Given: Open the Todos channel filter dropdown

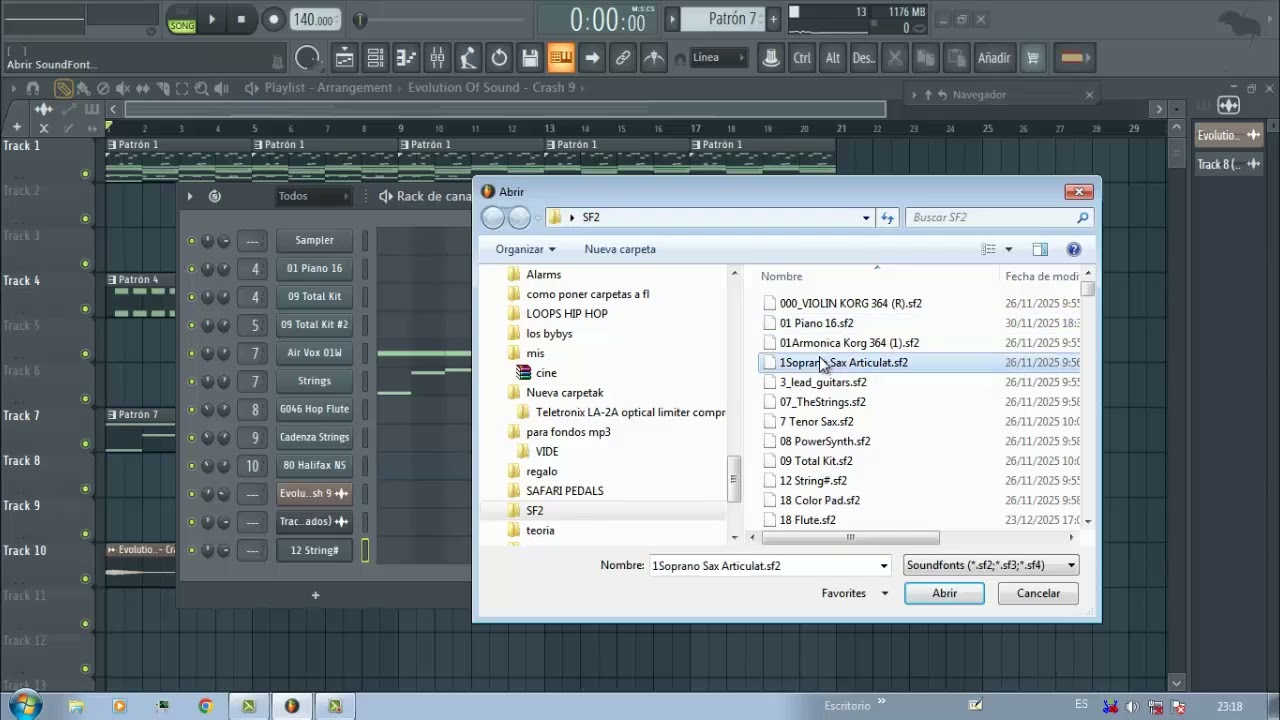Looking at the screenshot, I should 313,196.
